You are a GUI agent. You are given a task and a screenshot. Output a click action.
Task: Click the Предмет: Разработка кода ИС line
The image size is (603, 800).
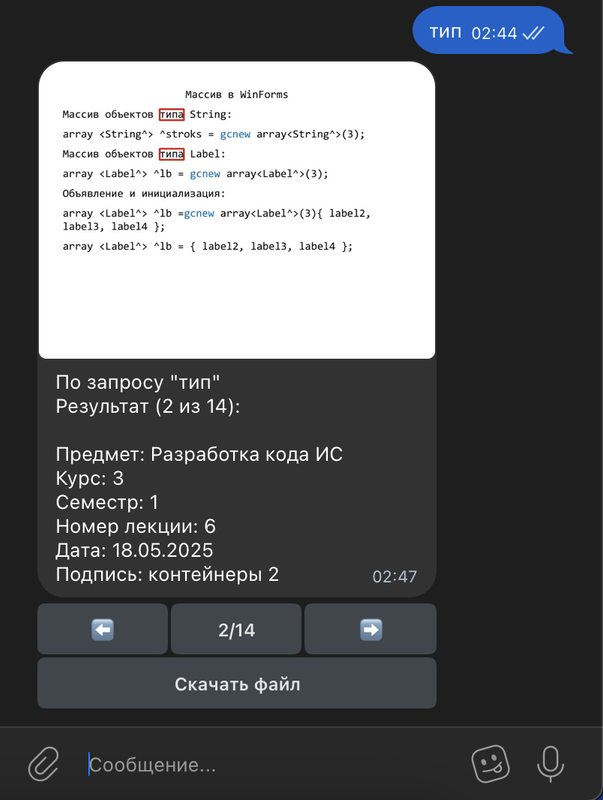[199, 454]
